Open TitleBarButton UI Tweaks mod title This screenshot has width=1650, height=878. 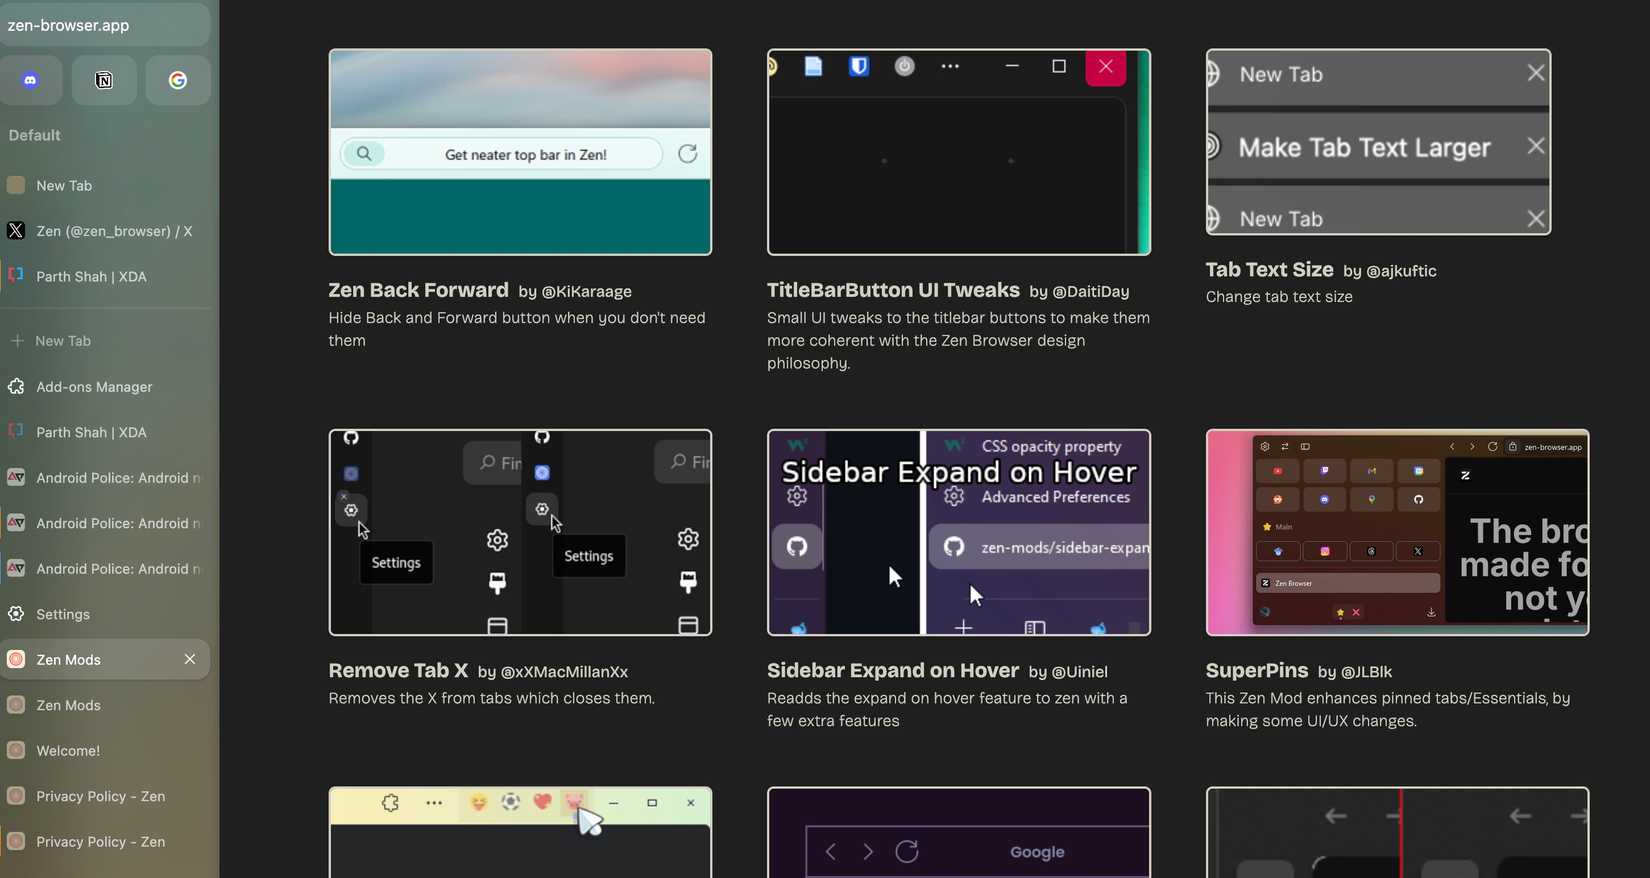coord(892,290)
